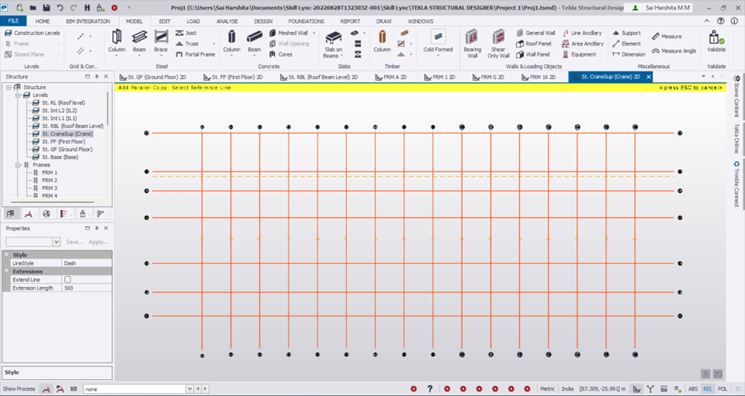745x396 pixels.
Task: Toggle the Extend Line checkbox
Action: 67,280
